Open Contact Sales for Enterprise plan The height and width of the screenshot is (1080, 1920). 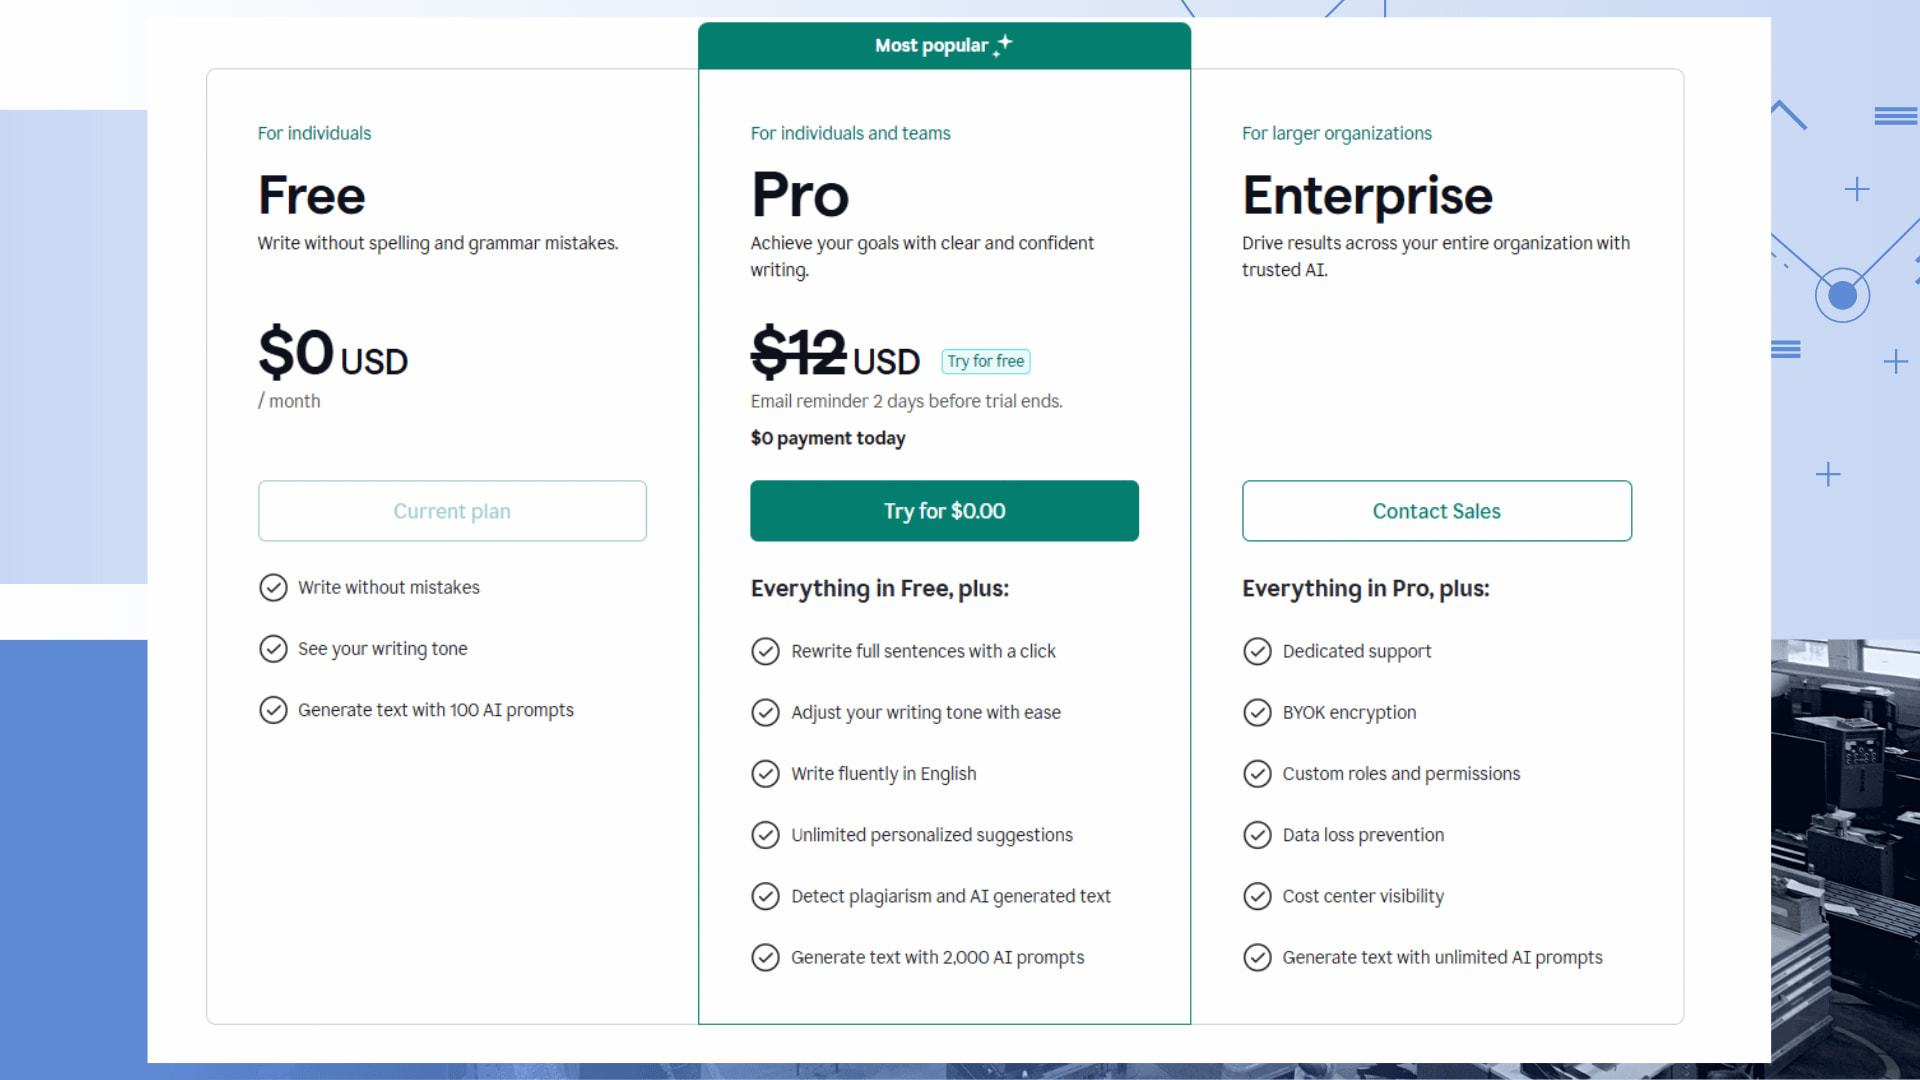click(x=1436, y=511)
